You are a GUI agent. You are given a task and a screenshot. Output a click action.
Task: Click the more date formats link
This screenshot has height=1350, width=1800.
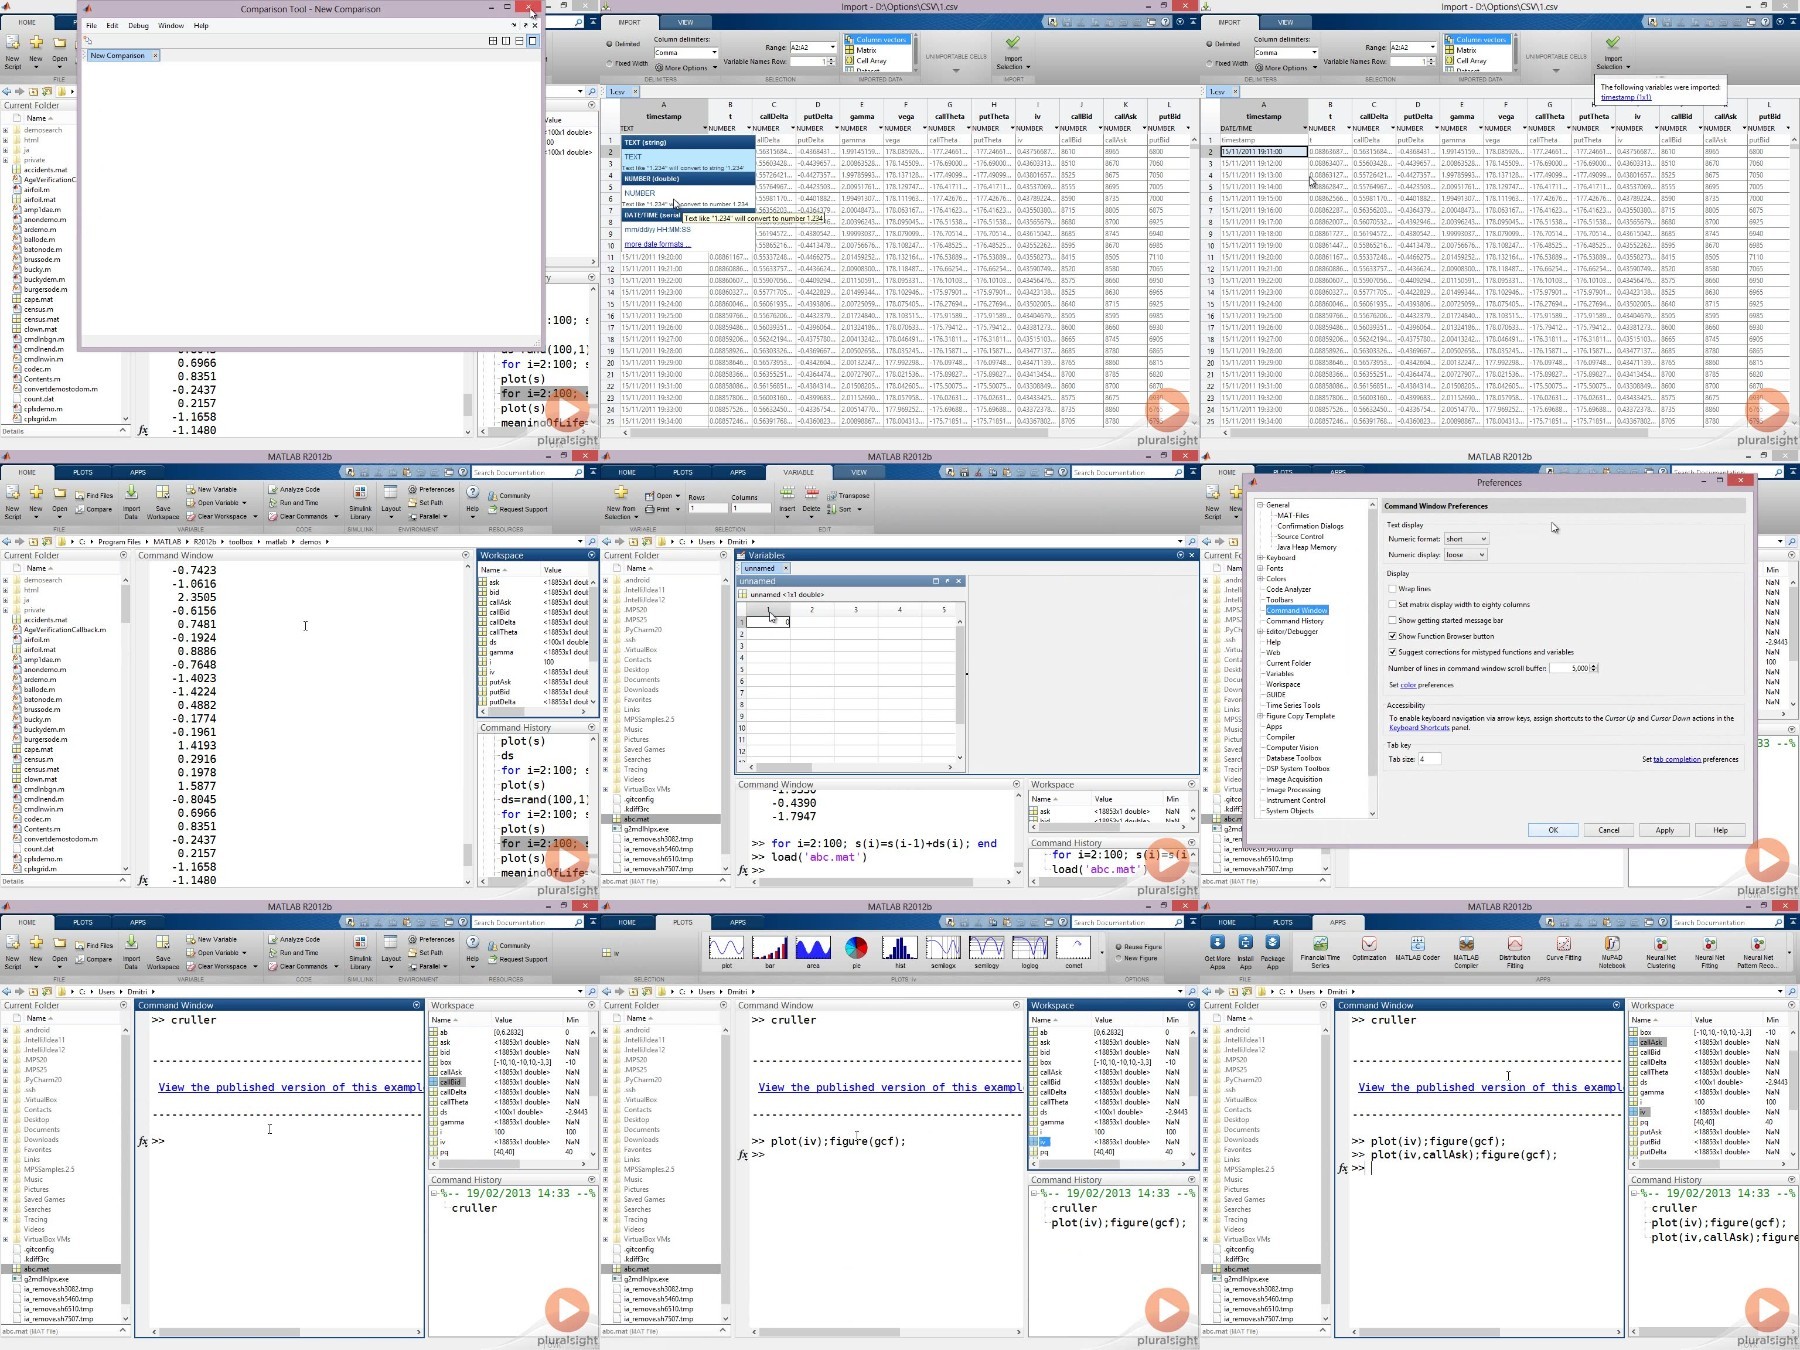point(657,244)
